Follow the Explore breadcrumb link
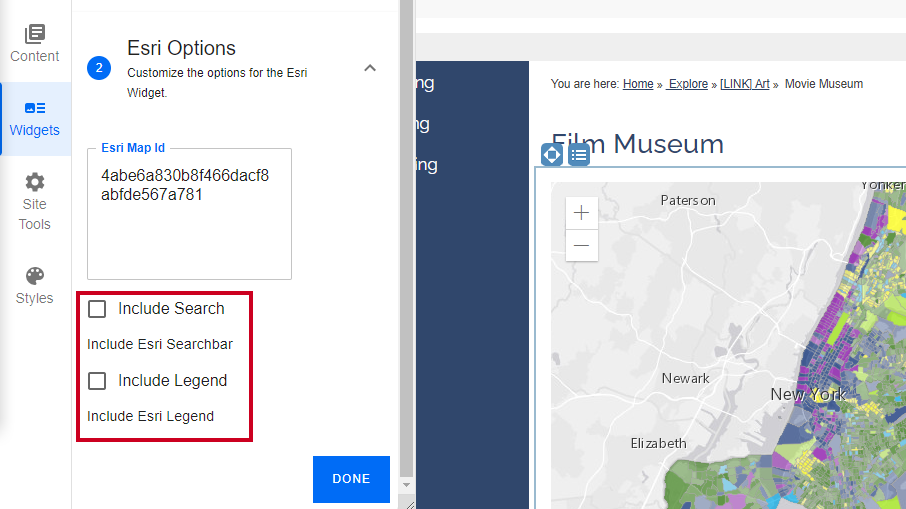The height and width of the screenshot is (509, 906). click(x=687, y=84)
